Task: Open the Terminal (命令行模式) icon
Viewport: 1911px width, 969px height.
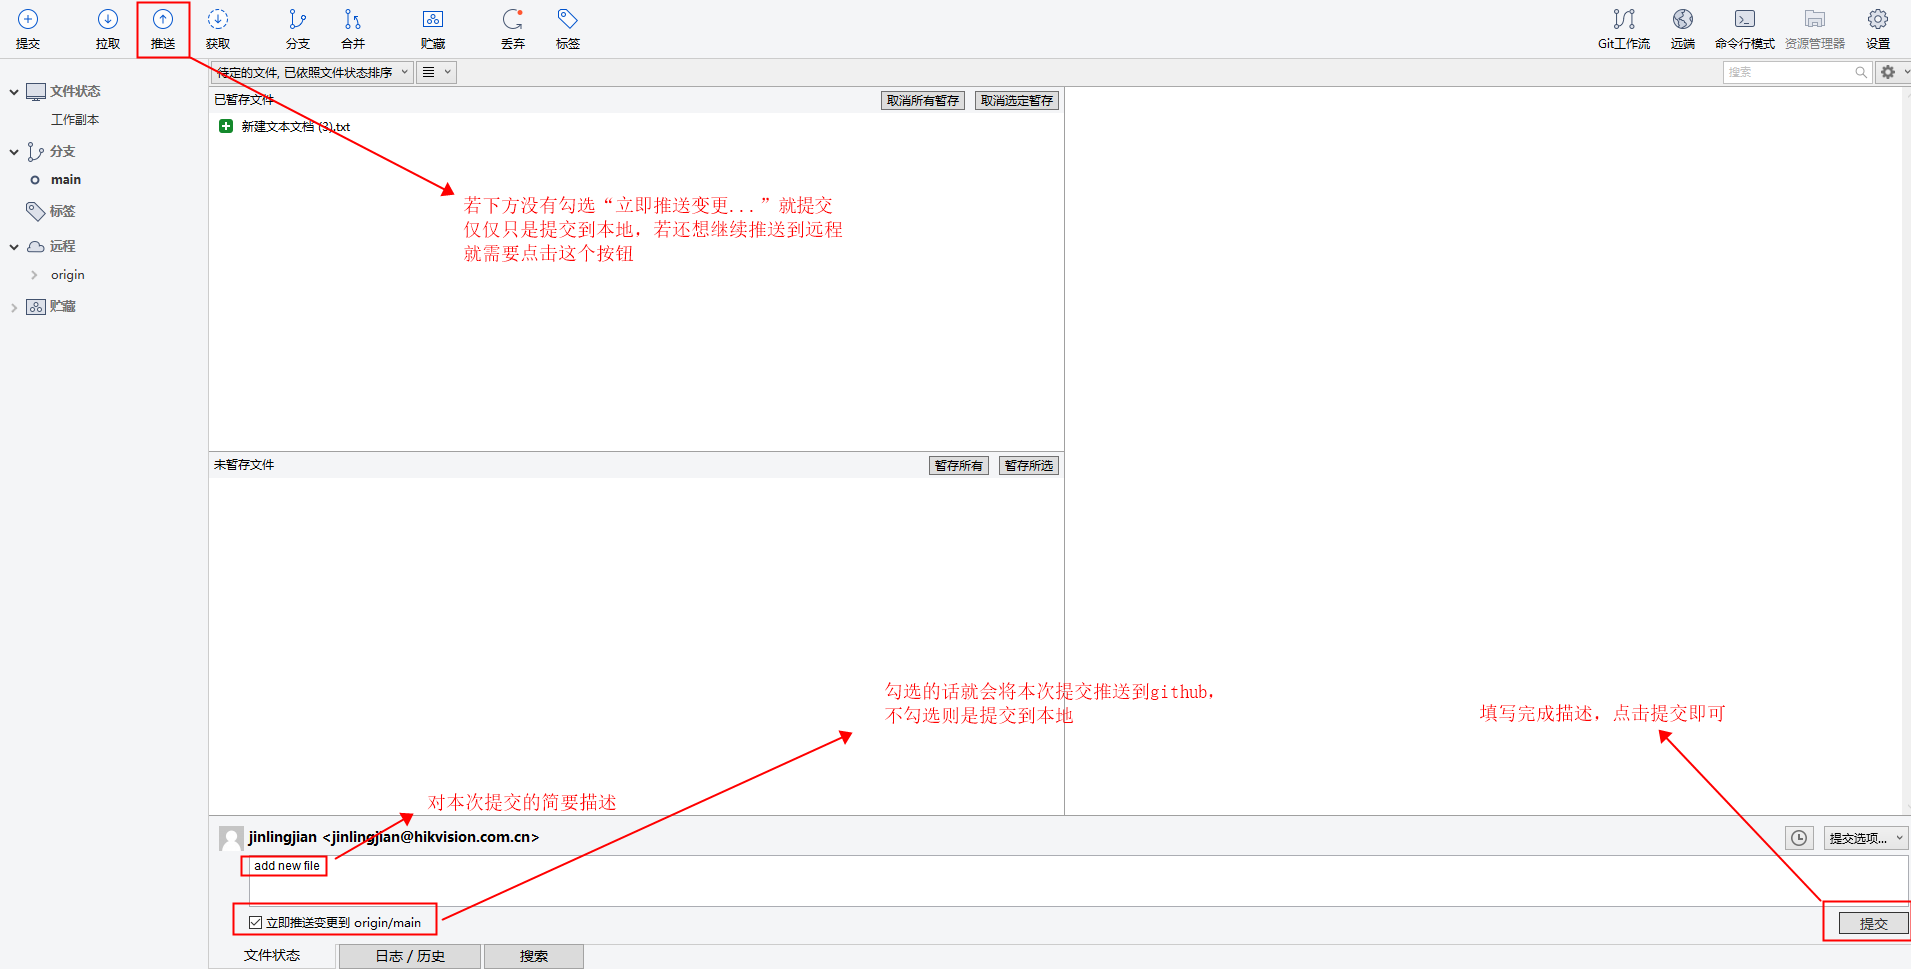Action: coord(1745,28)
